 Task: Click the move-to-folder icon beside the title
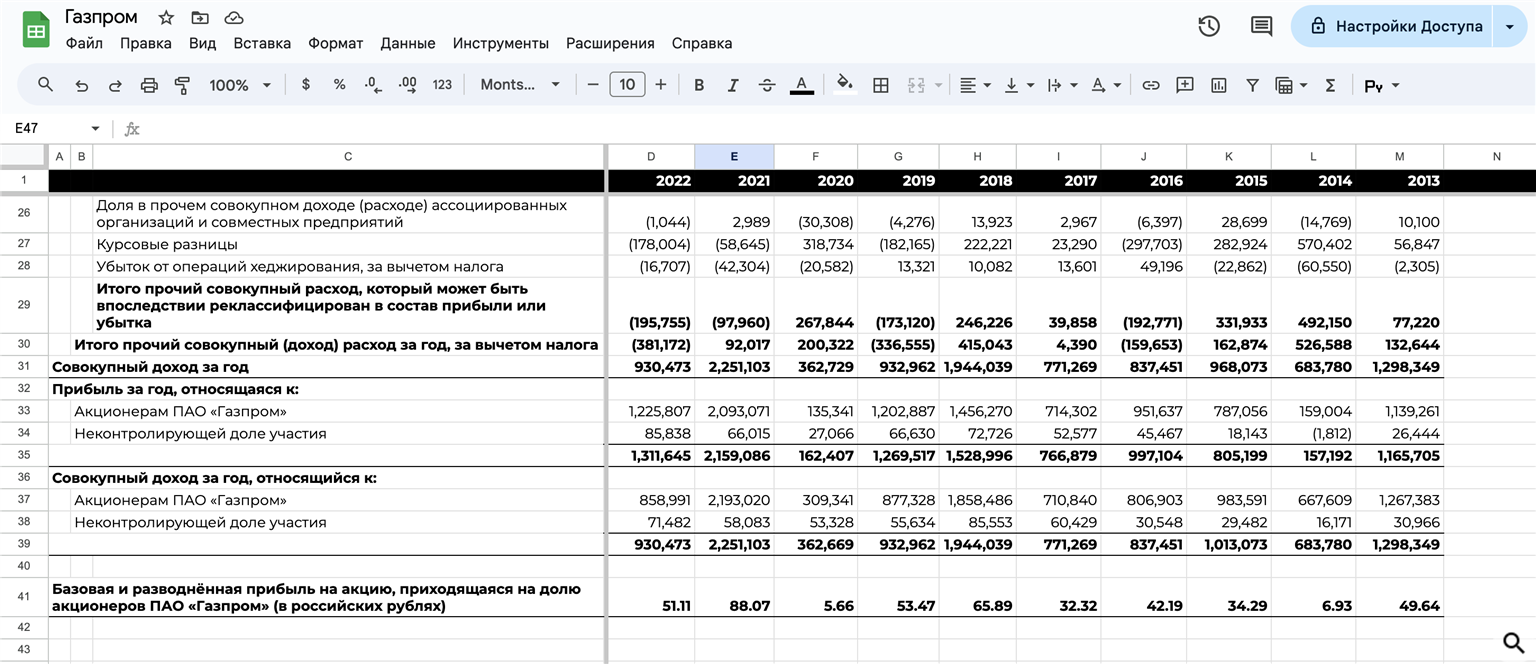(200, 18)
